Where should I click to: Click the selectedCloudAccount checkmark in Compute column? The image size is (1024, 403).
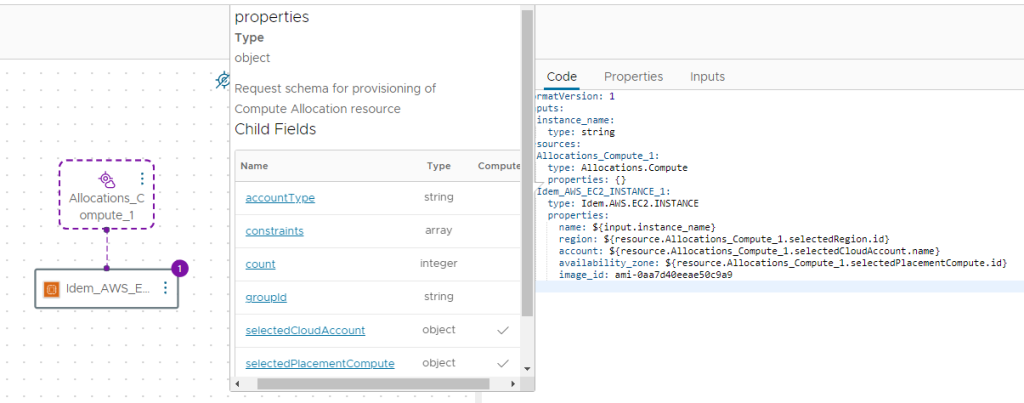click(x=502, y=330)
